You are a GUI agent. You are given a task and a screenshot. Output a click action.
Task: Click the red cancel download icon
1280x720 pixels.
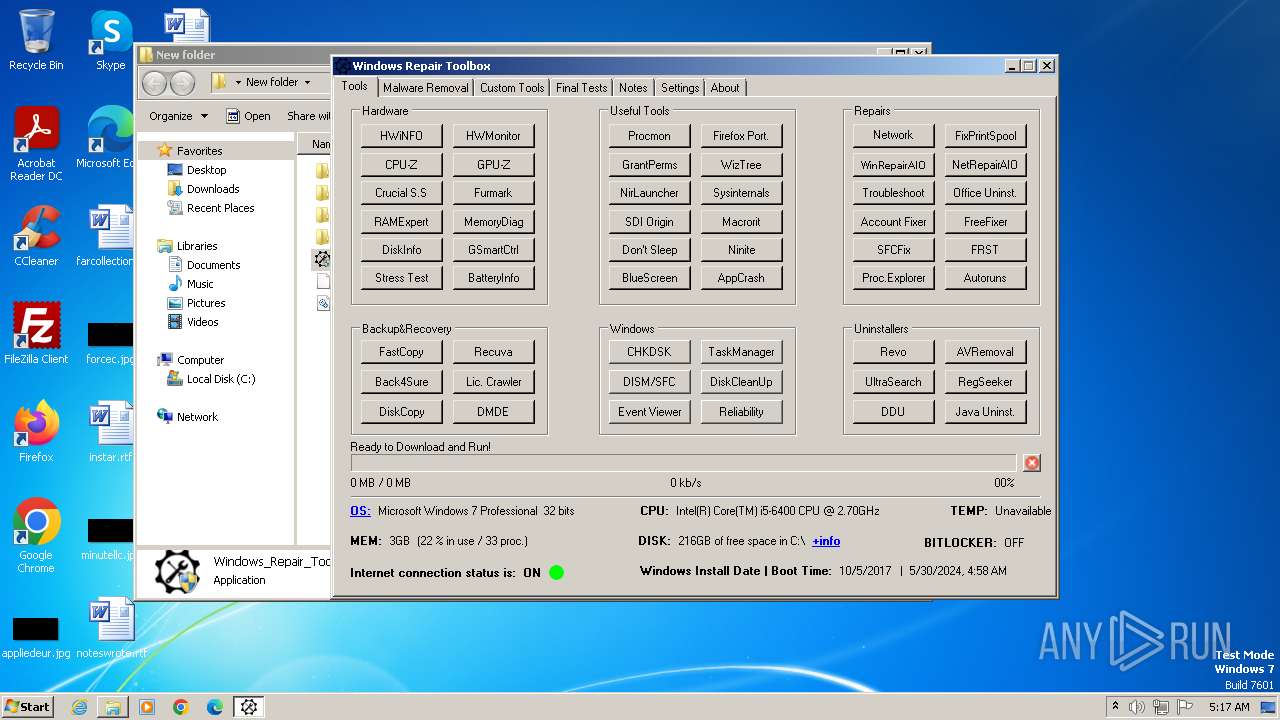[x=1032, y=463]
